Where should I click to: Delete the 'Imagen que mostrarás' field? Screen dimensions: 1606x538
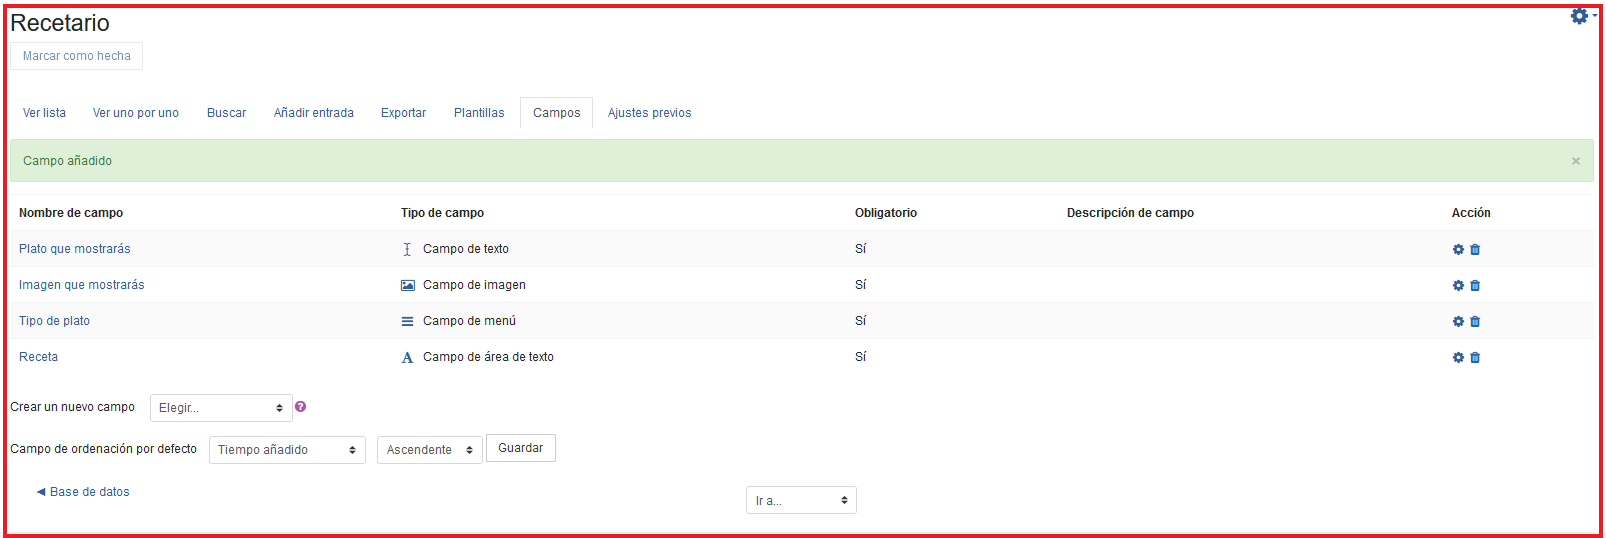click(1475, 286)
